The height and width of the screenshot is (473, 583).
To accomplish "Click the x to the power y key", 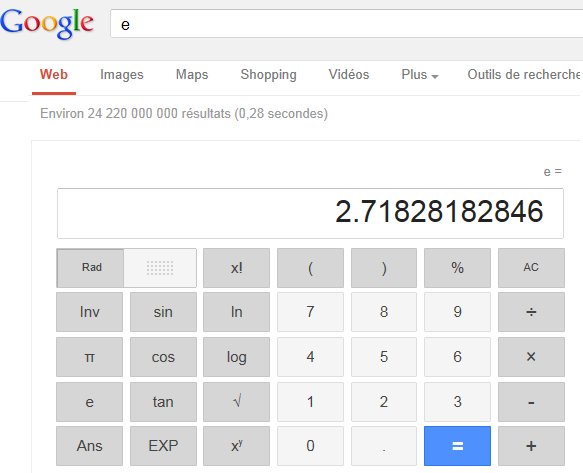I will coord(236,446).
